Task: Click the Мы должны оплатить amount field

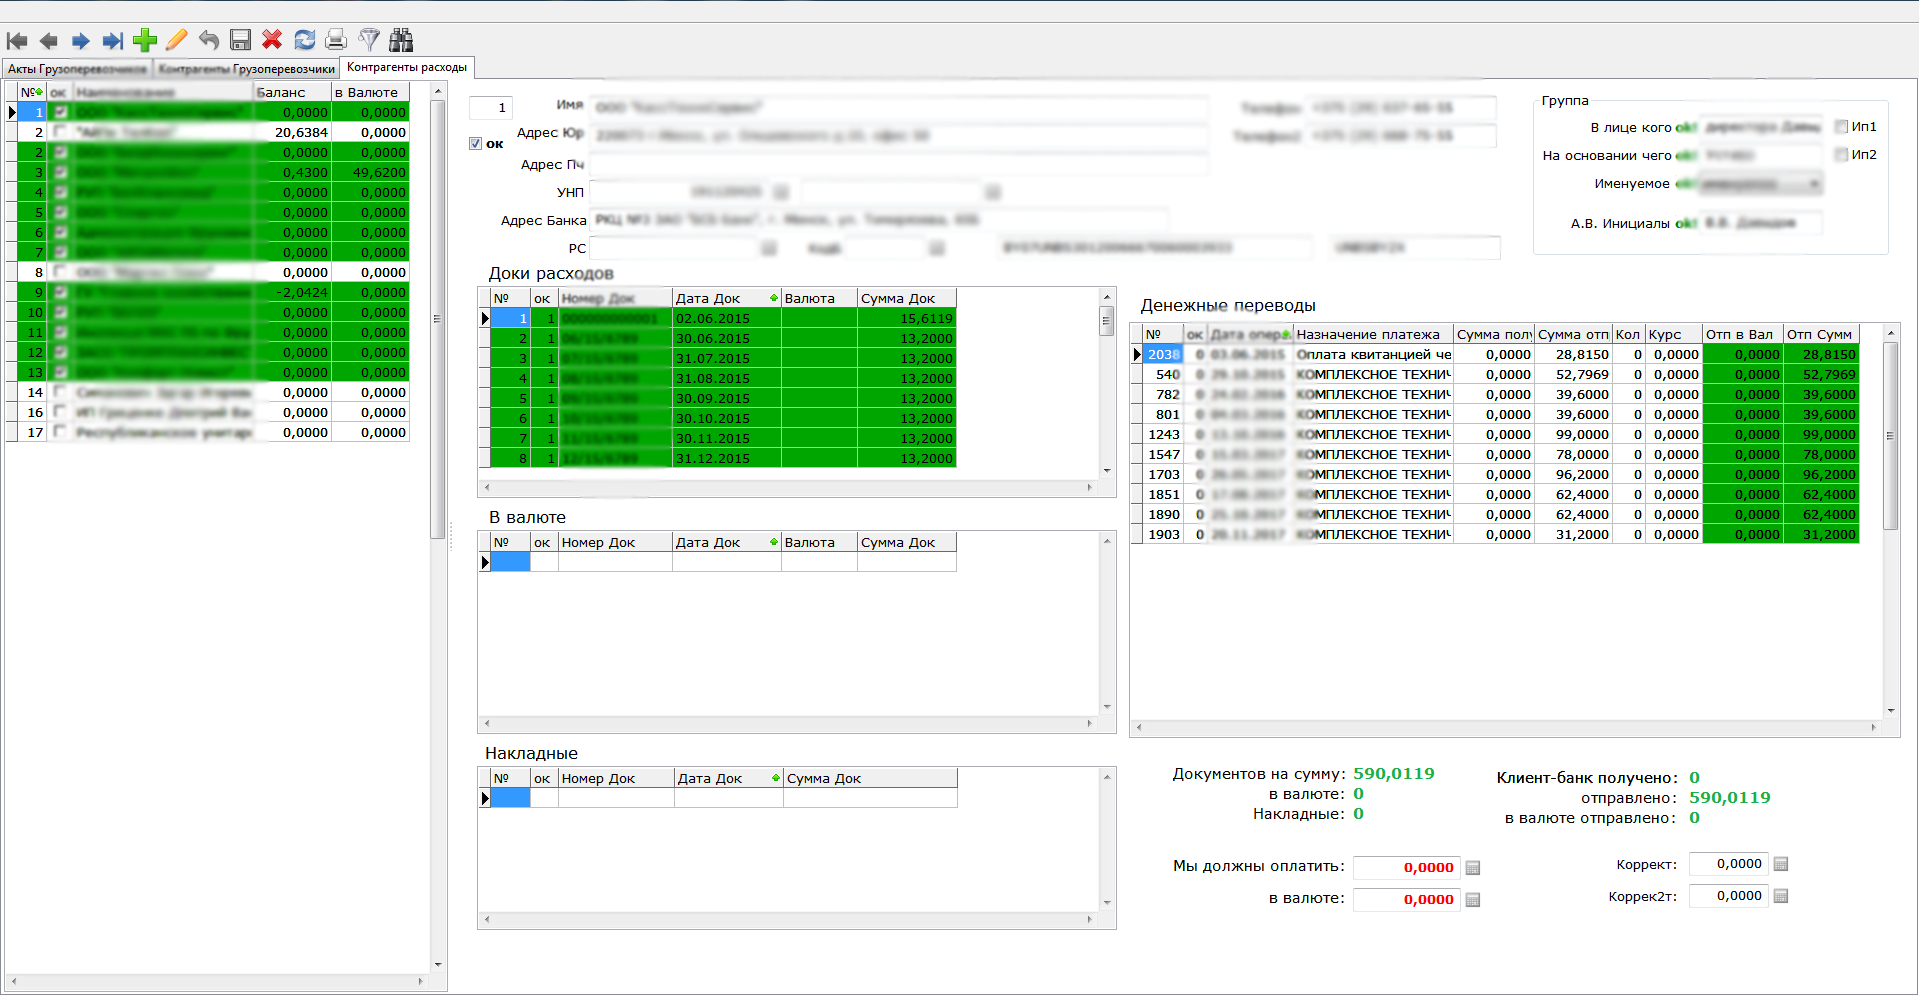Action: (x=1407, y=868)
